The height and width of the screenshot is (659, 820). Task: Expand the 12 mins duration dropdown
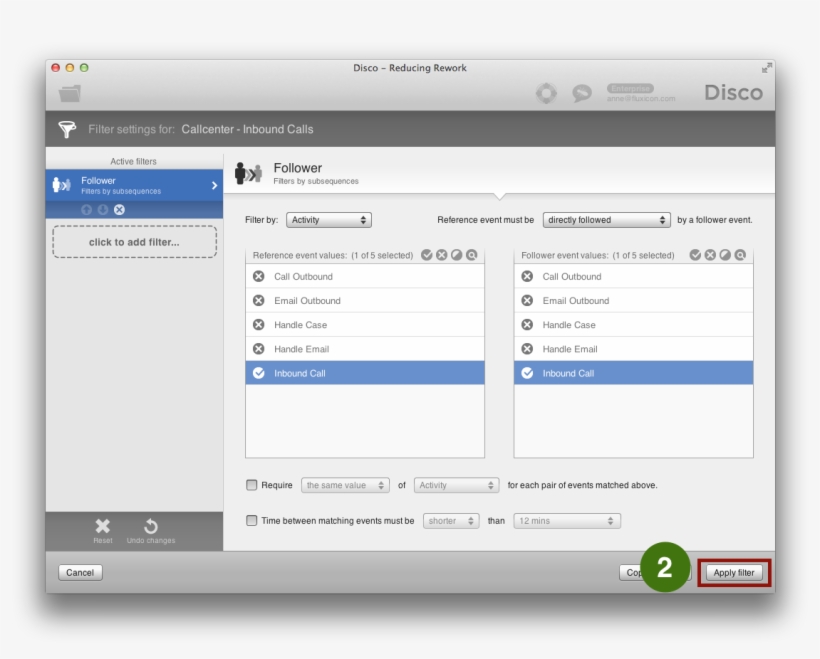[x=566, y=521]
